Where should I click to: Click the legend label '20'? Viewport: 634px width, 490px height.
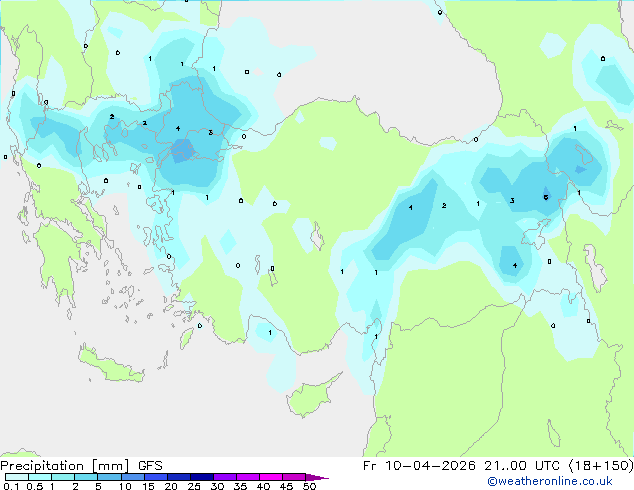(x=171, y=486)
